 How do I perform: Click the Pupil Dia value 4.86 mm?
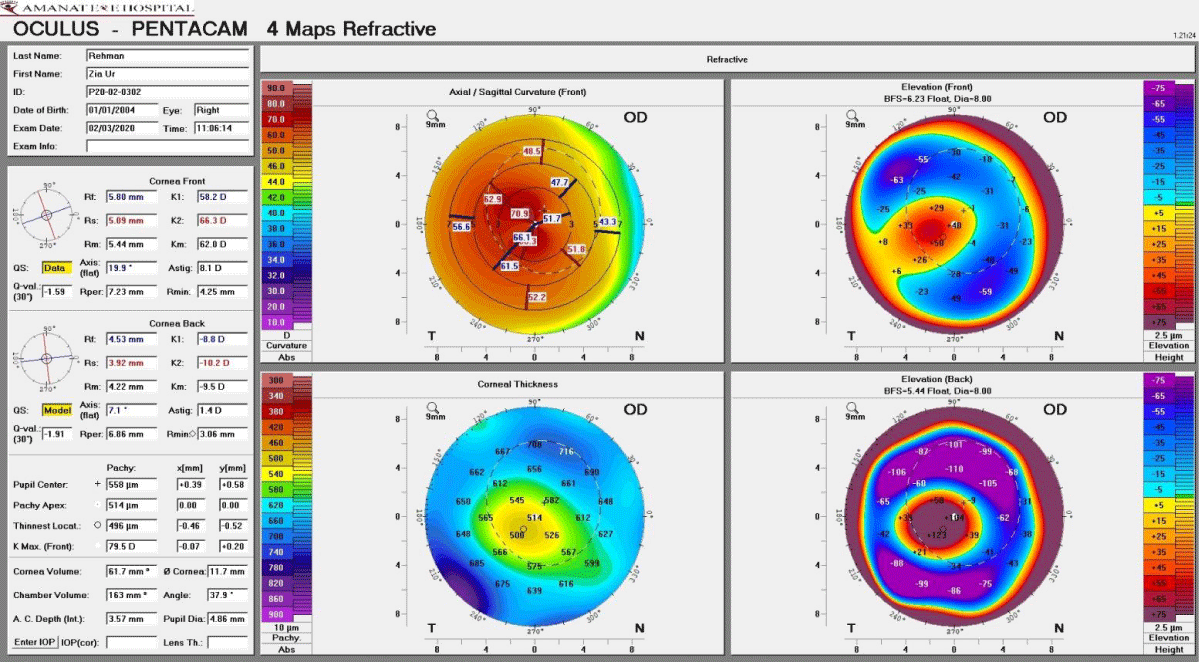[227, 618]
